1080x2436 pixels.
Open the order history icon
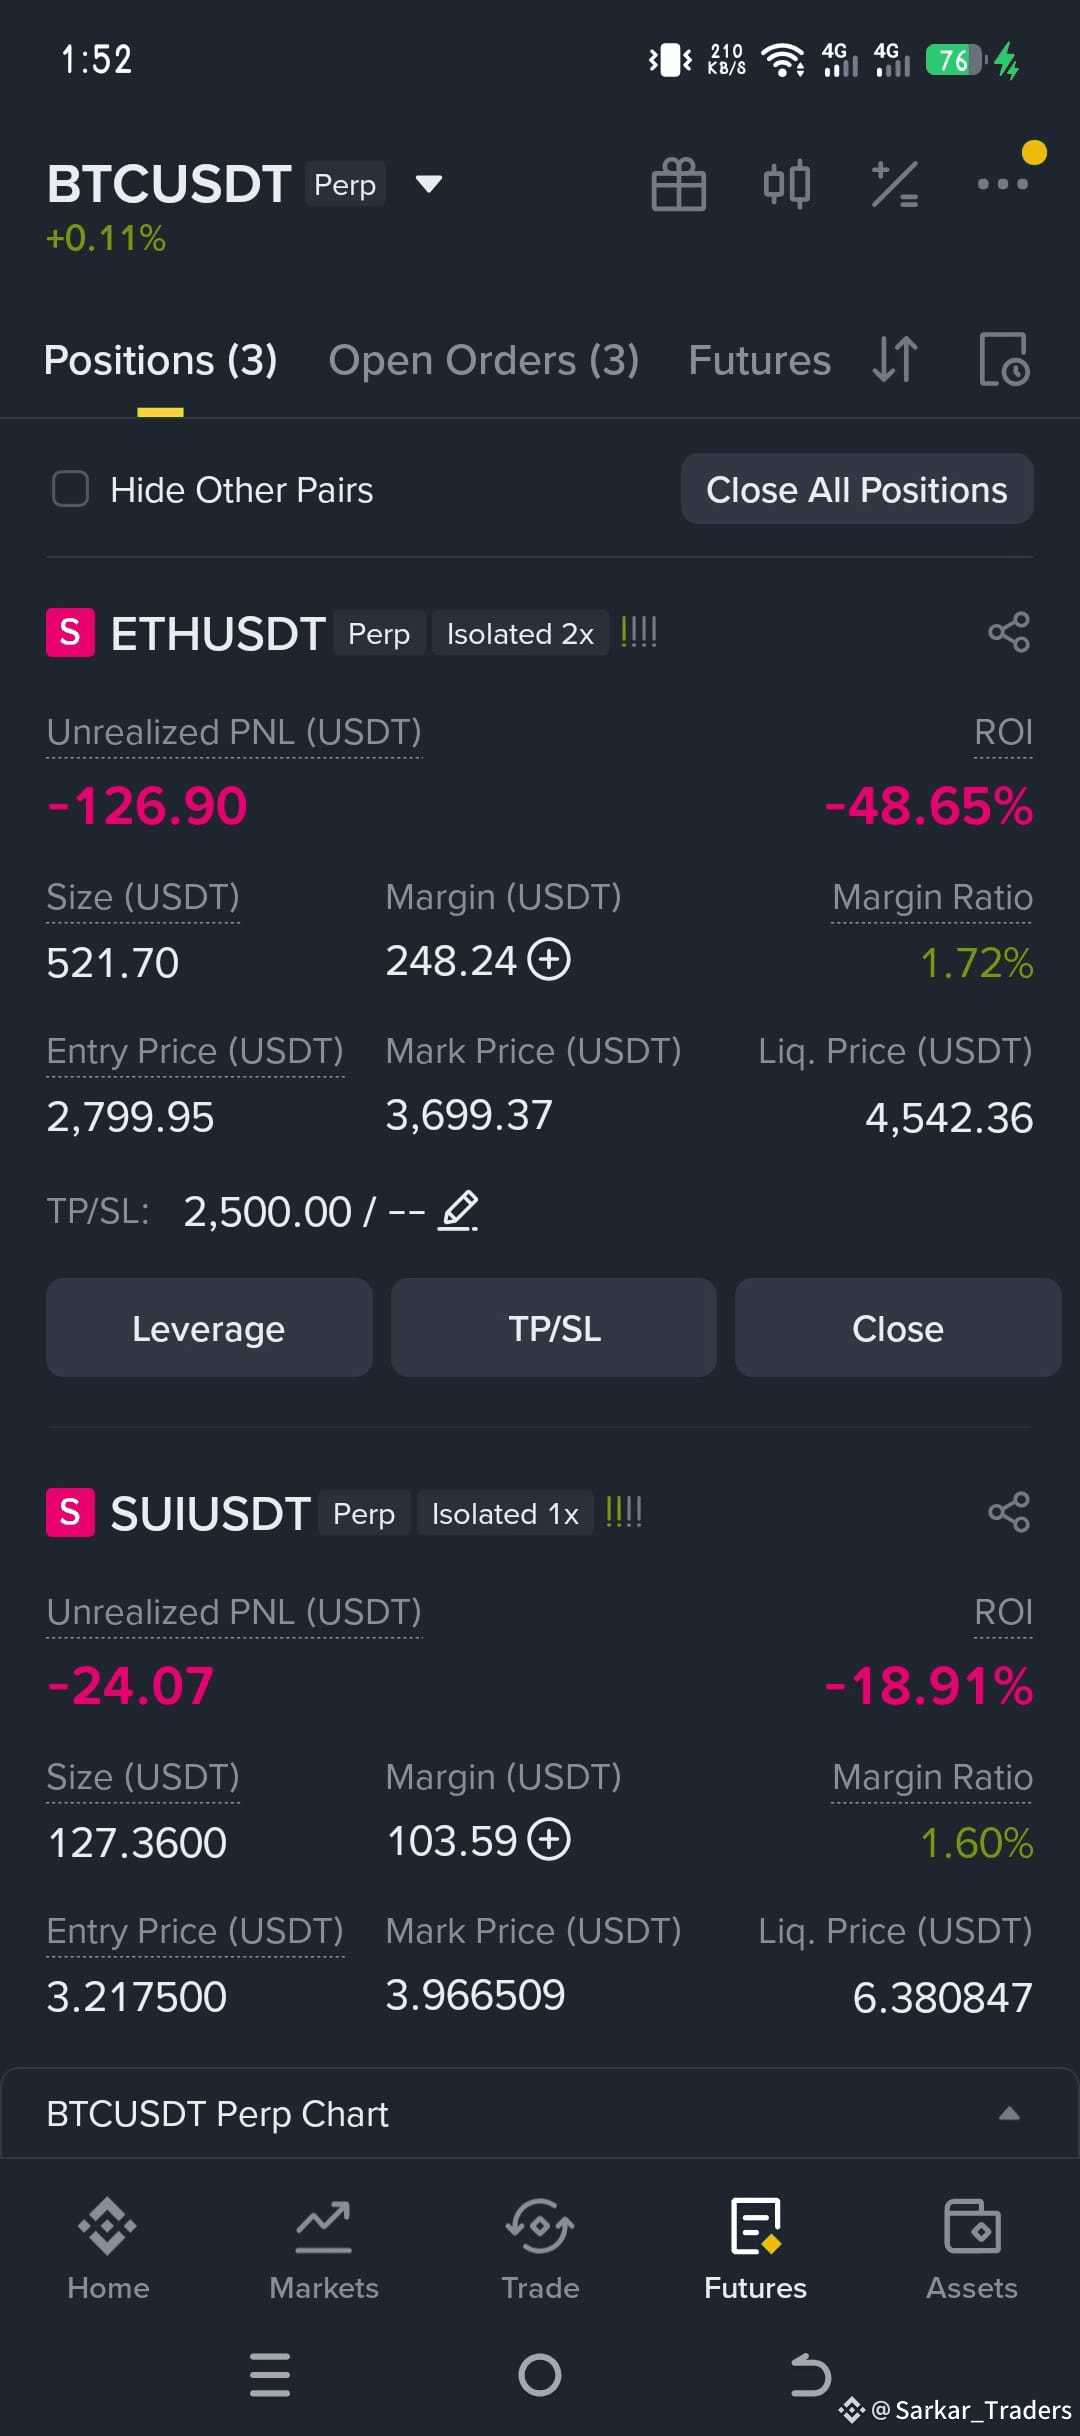point(1003,360)
